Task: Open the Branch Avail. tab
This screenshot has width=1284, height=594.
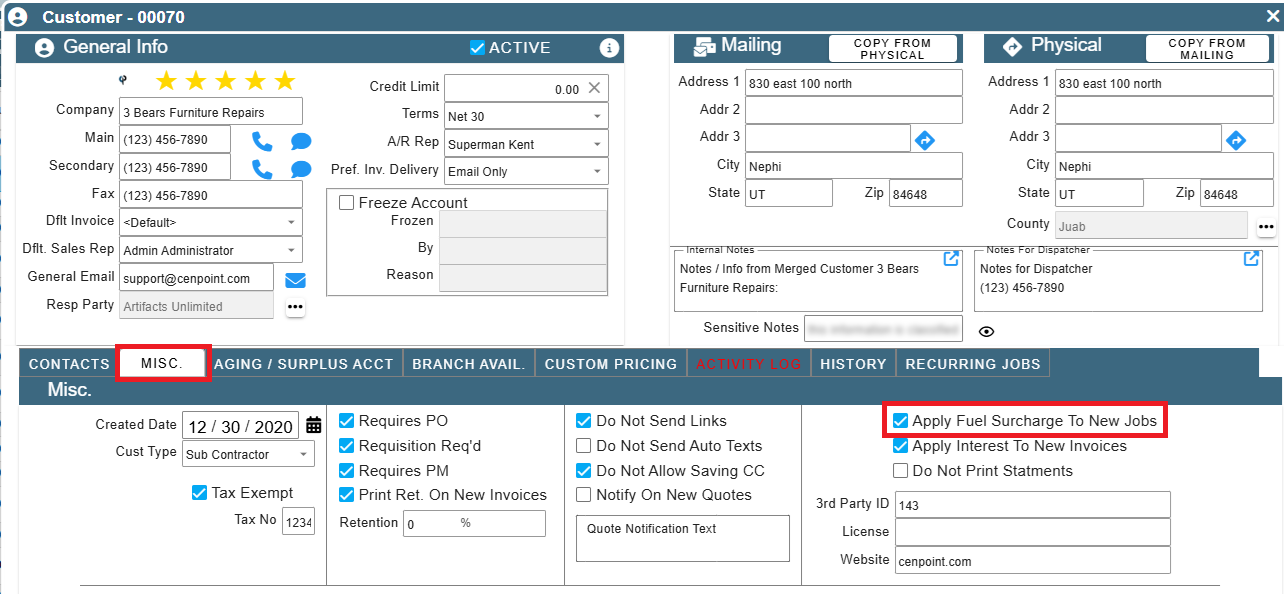Action: tap(469, 364)
